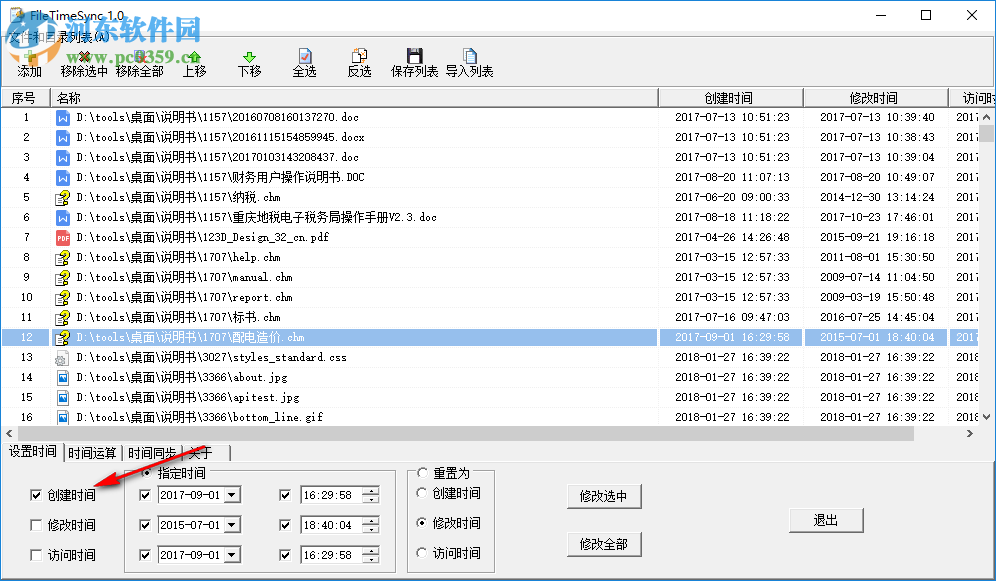Screen dimensions: 996x581
Task: Invert selection using the 反选 icon
Action: [359, 60]
